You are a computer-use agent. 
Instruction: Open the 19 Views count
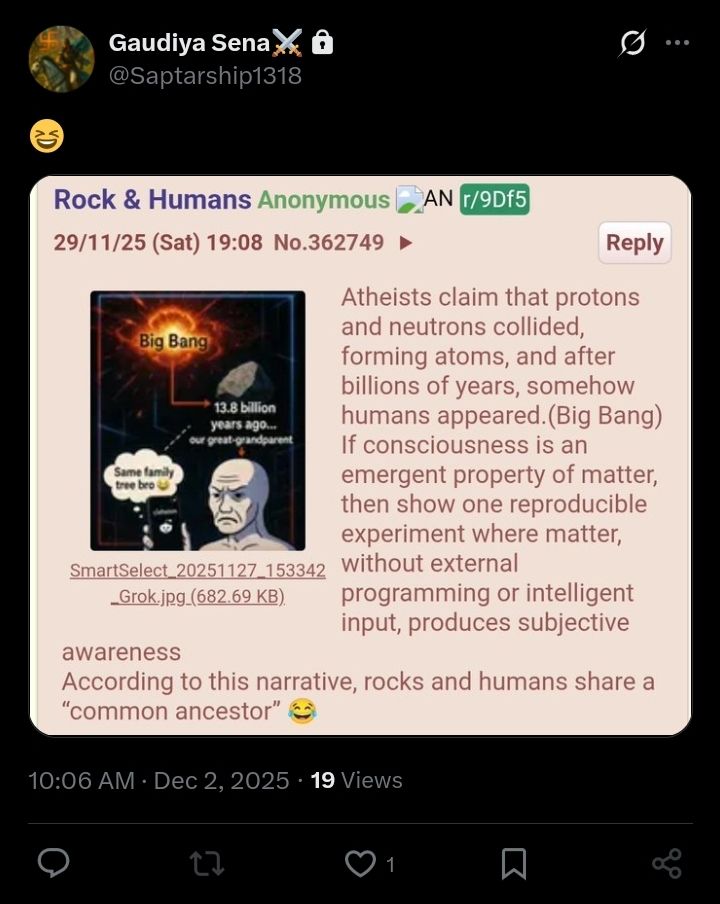[356, 780]
